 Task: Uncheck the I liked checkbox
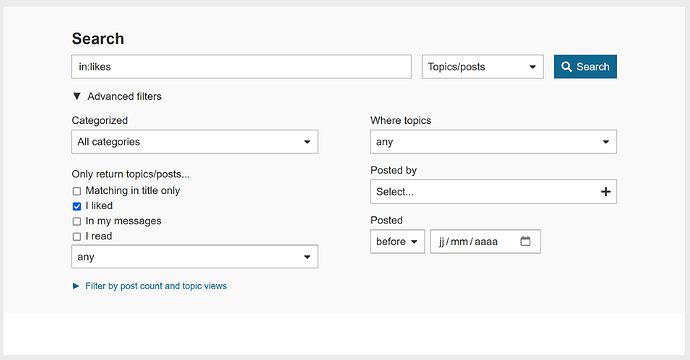[77, 206]
